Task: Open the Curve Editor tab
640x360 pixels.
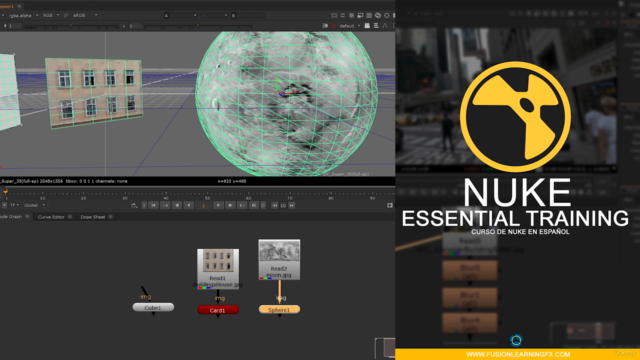Action: 51,217
